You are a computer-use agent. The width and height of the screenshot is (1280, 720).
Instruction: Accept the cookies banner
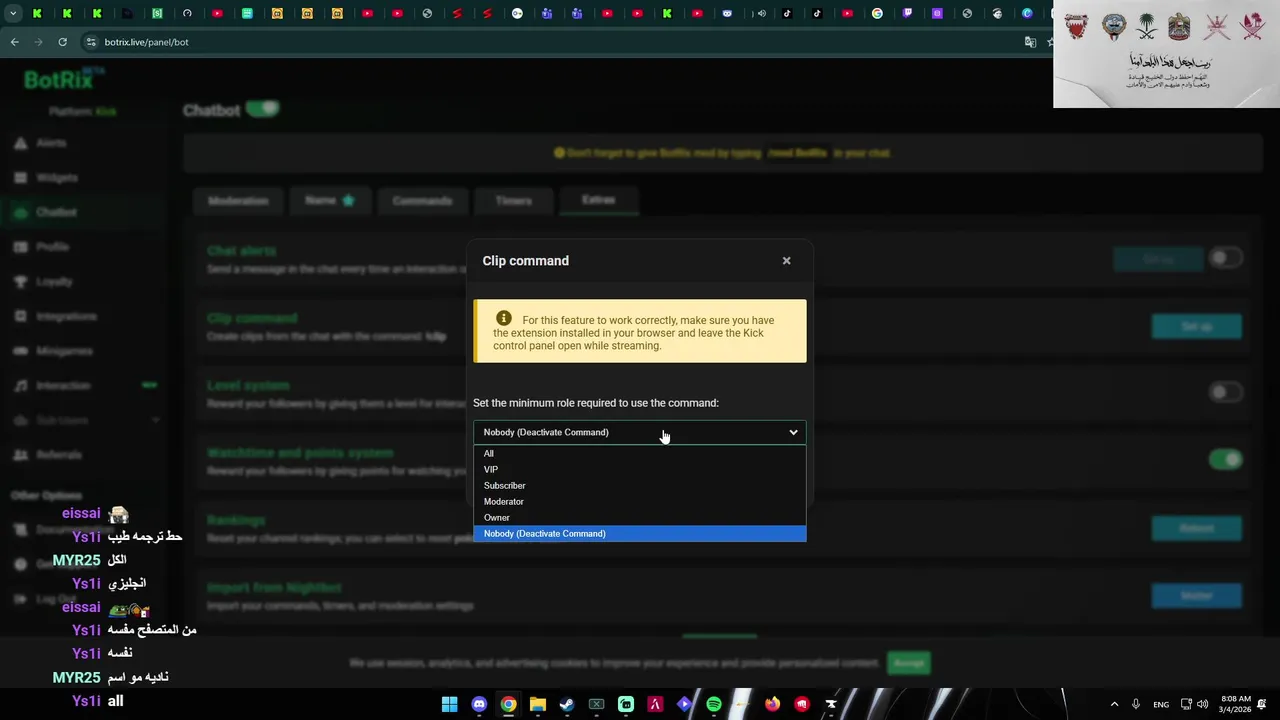pyautogui.click(x=909, y=663)
